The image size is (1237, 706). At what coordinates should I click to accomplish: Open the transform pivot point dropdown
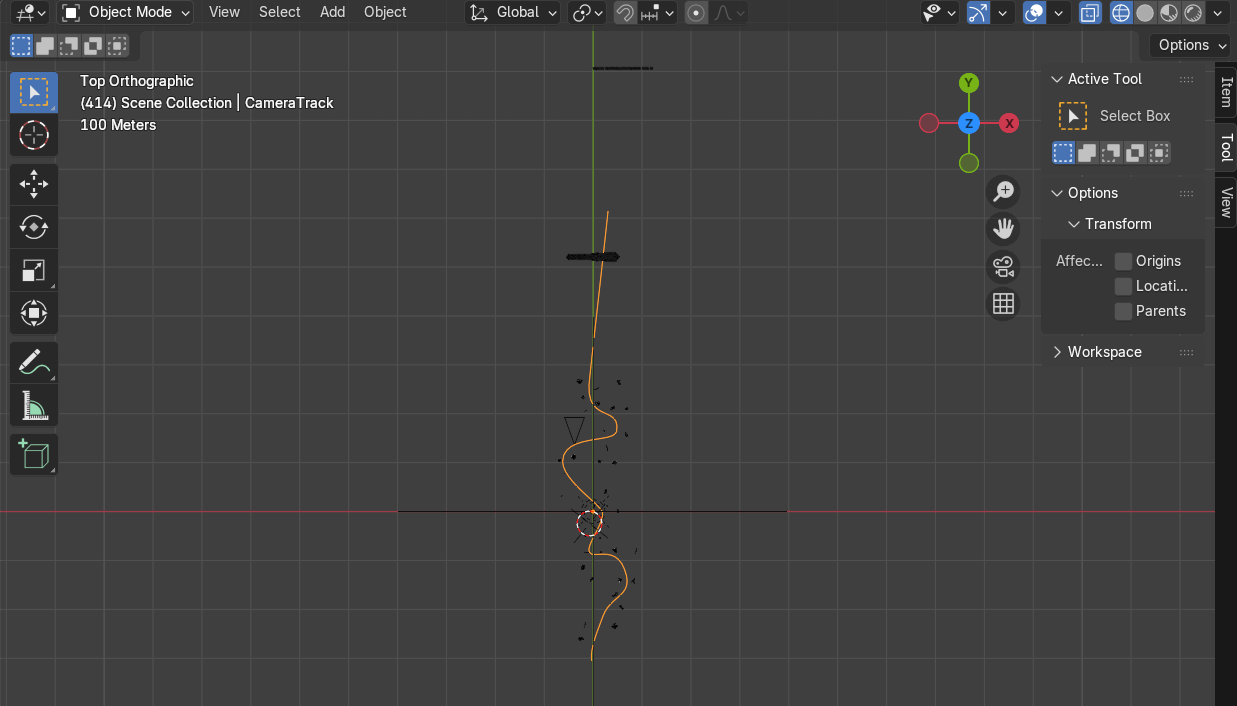587,13
